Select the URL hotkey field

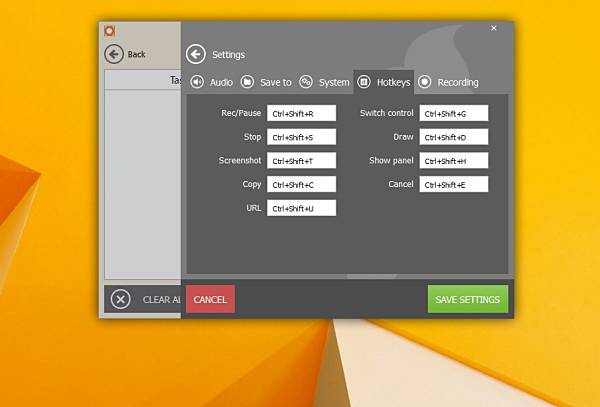click(302, 208)
